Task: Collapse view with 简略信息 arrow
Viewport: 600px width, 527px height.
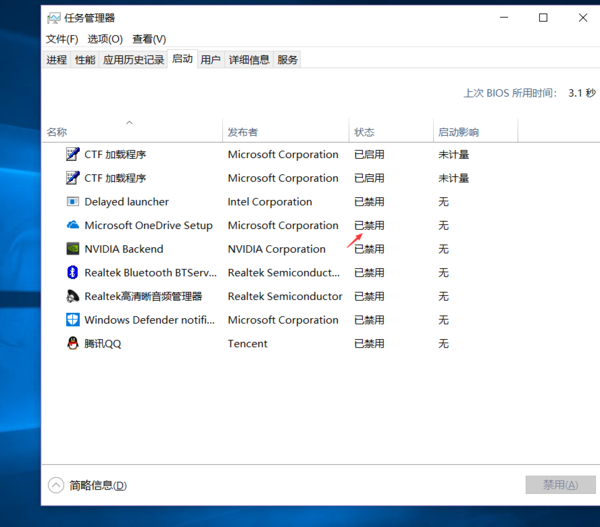Action: coord(56,485)
